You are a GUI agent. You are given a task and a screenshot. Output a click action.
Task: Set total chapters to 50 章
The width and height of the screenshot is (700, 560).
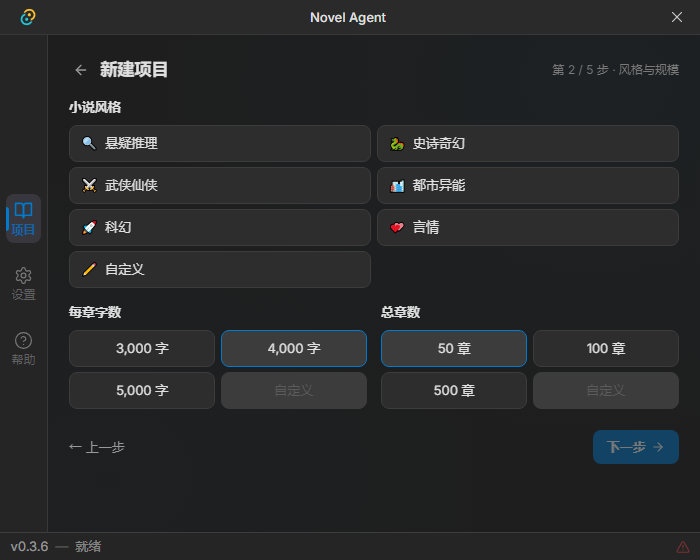point(454,348)
